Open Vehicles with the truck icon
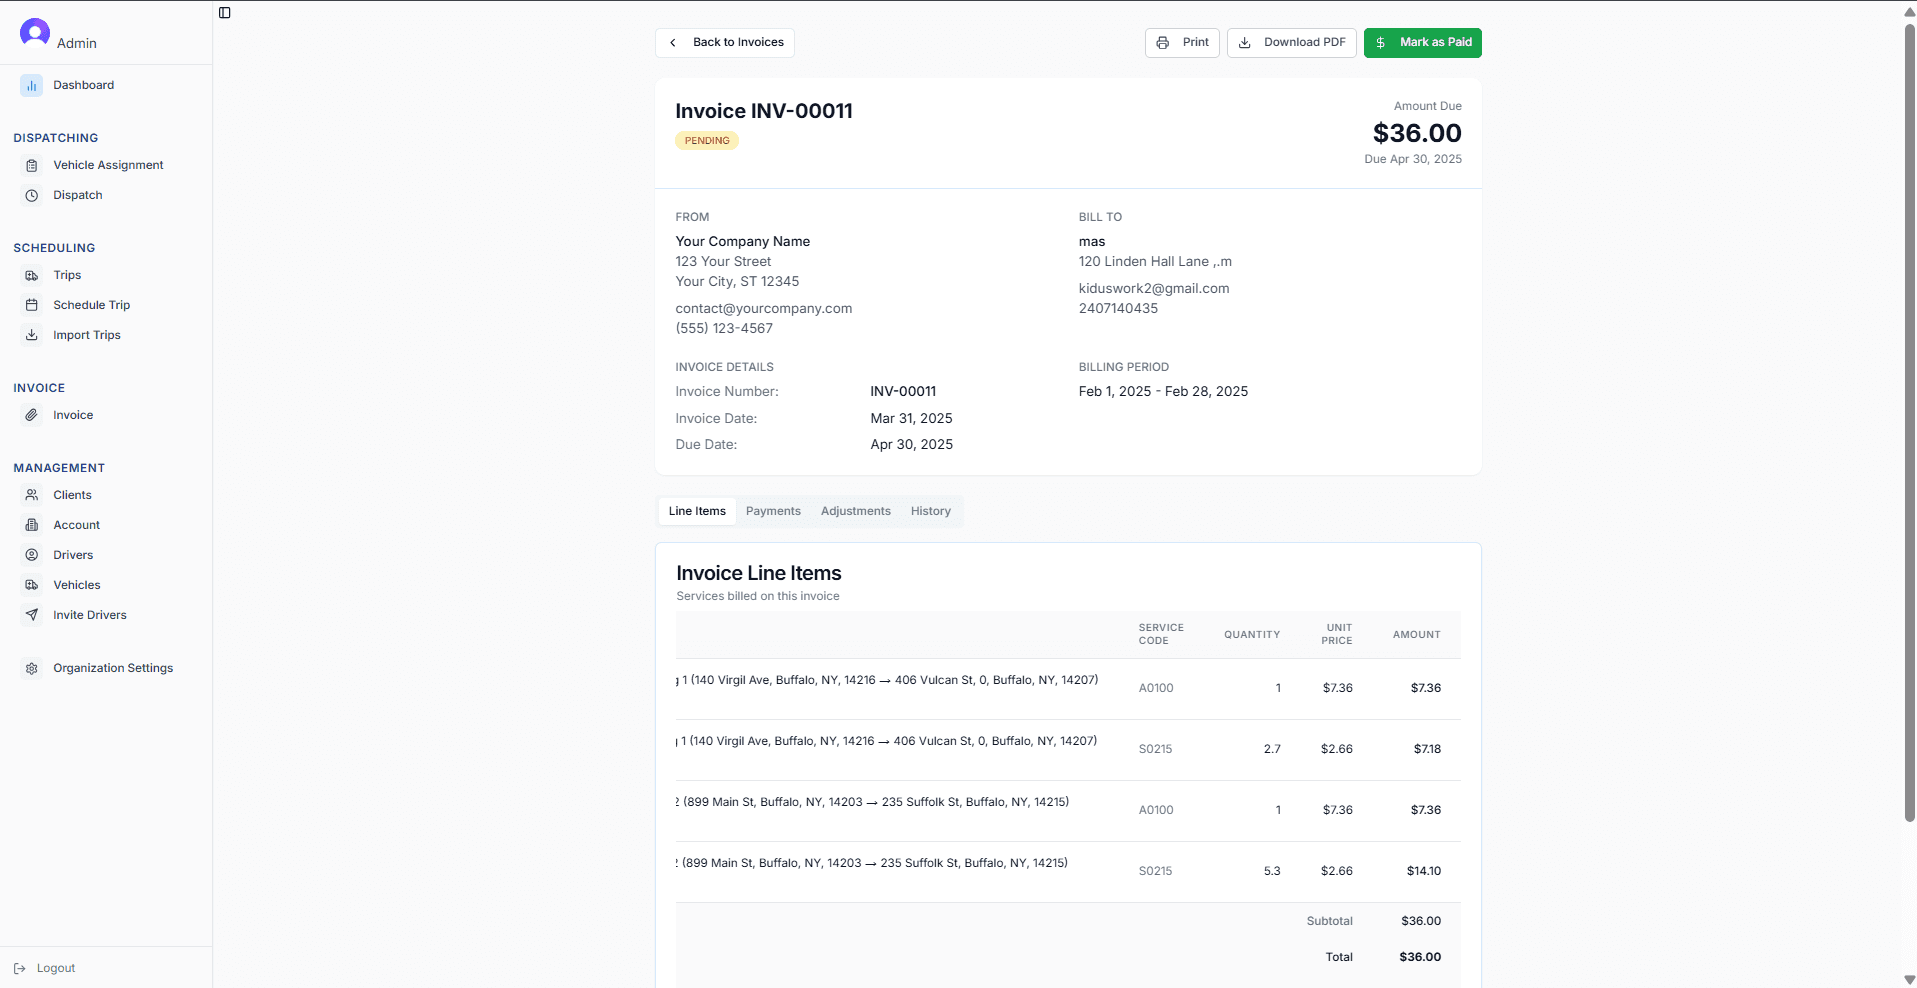1917x988 pixels. tap(31, 585)
